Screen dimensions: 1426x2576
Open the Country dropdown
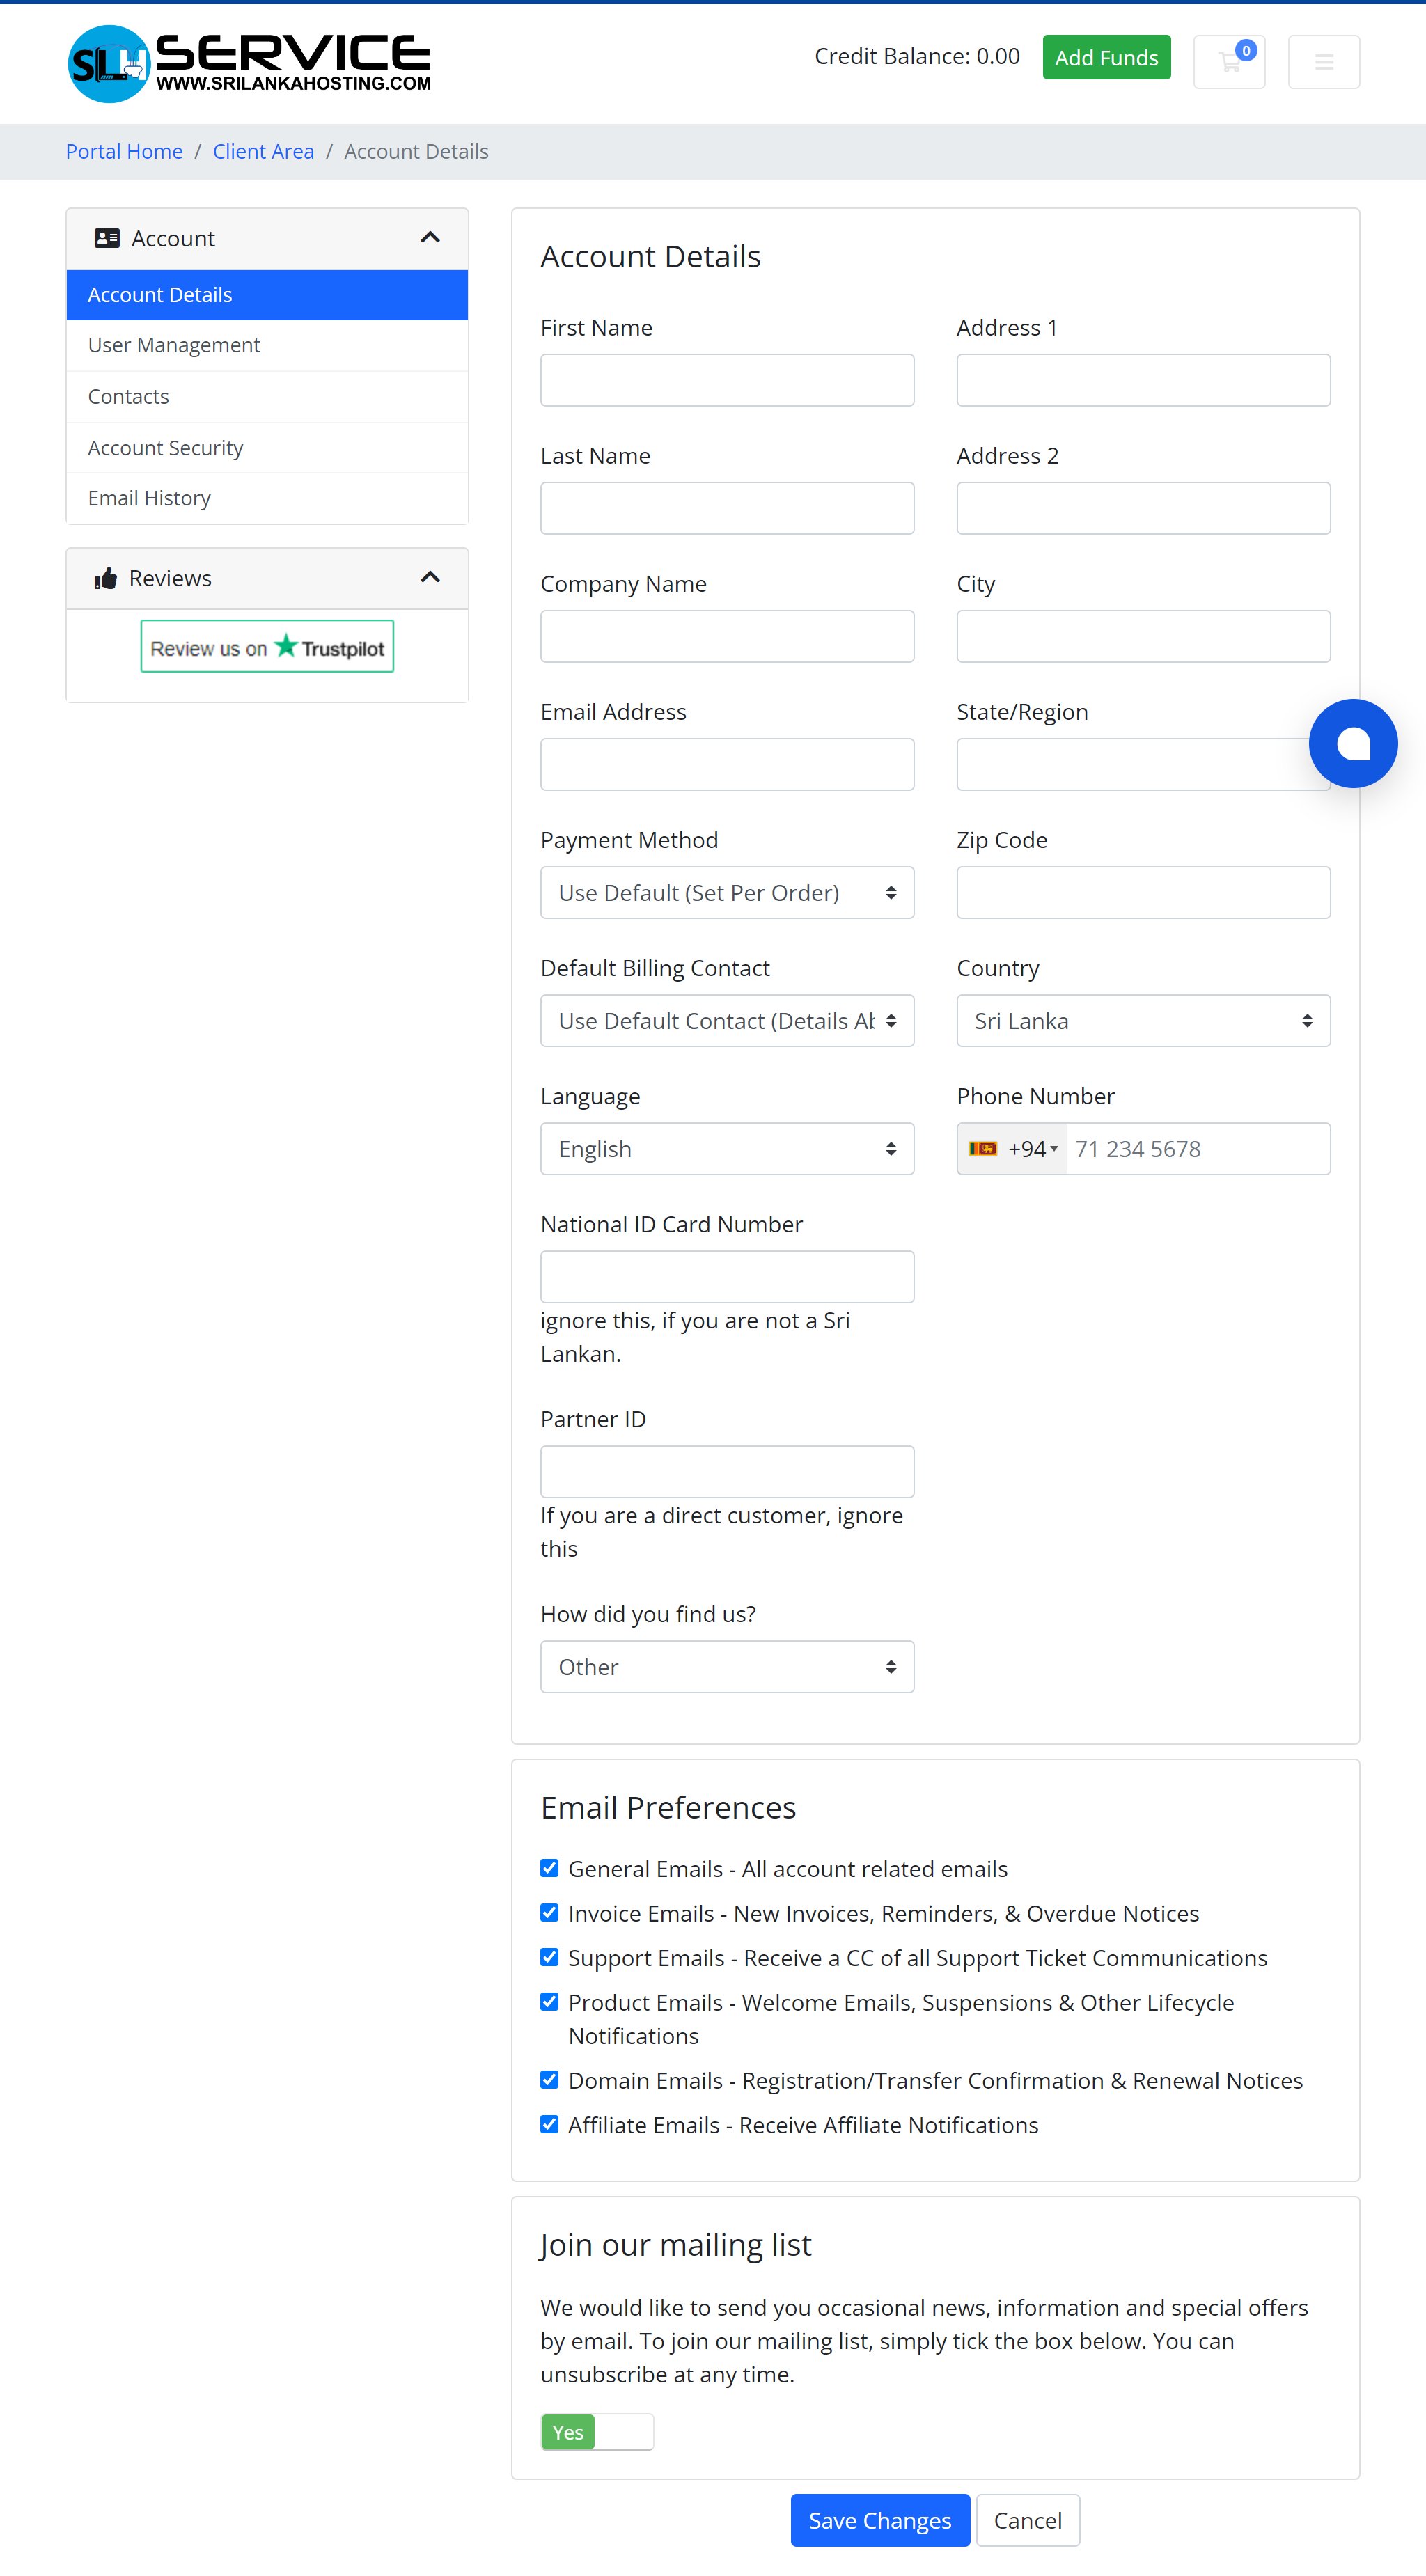coord(1143,1021)
